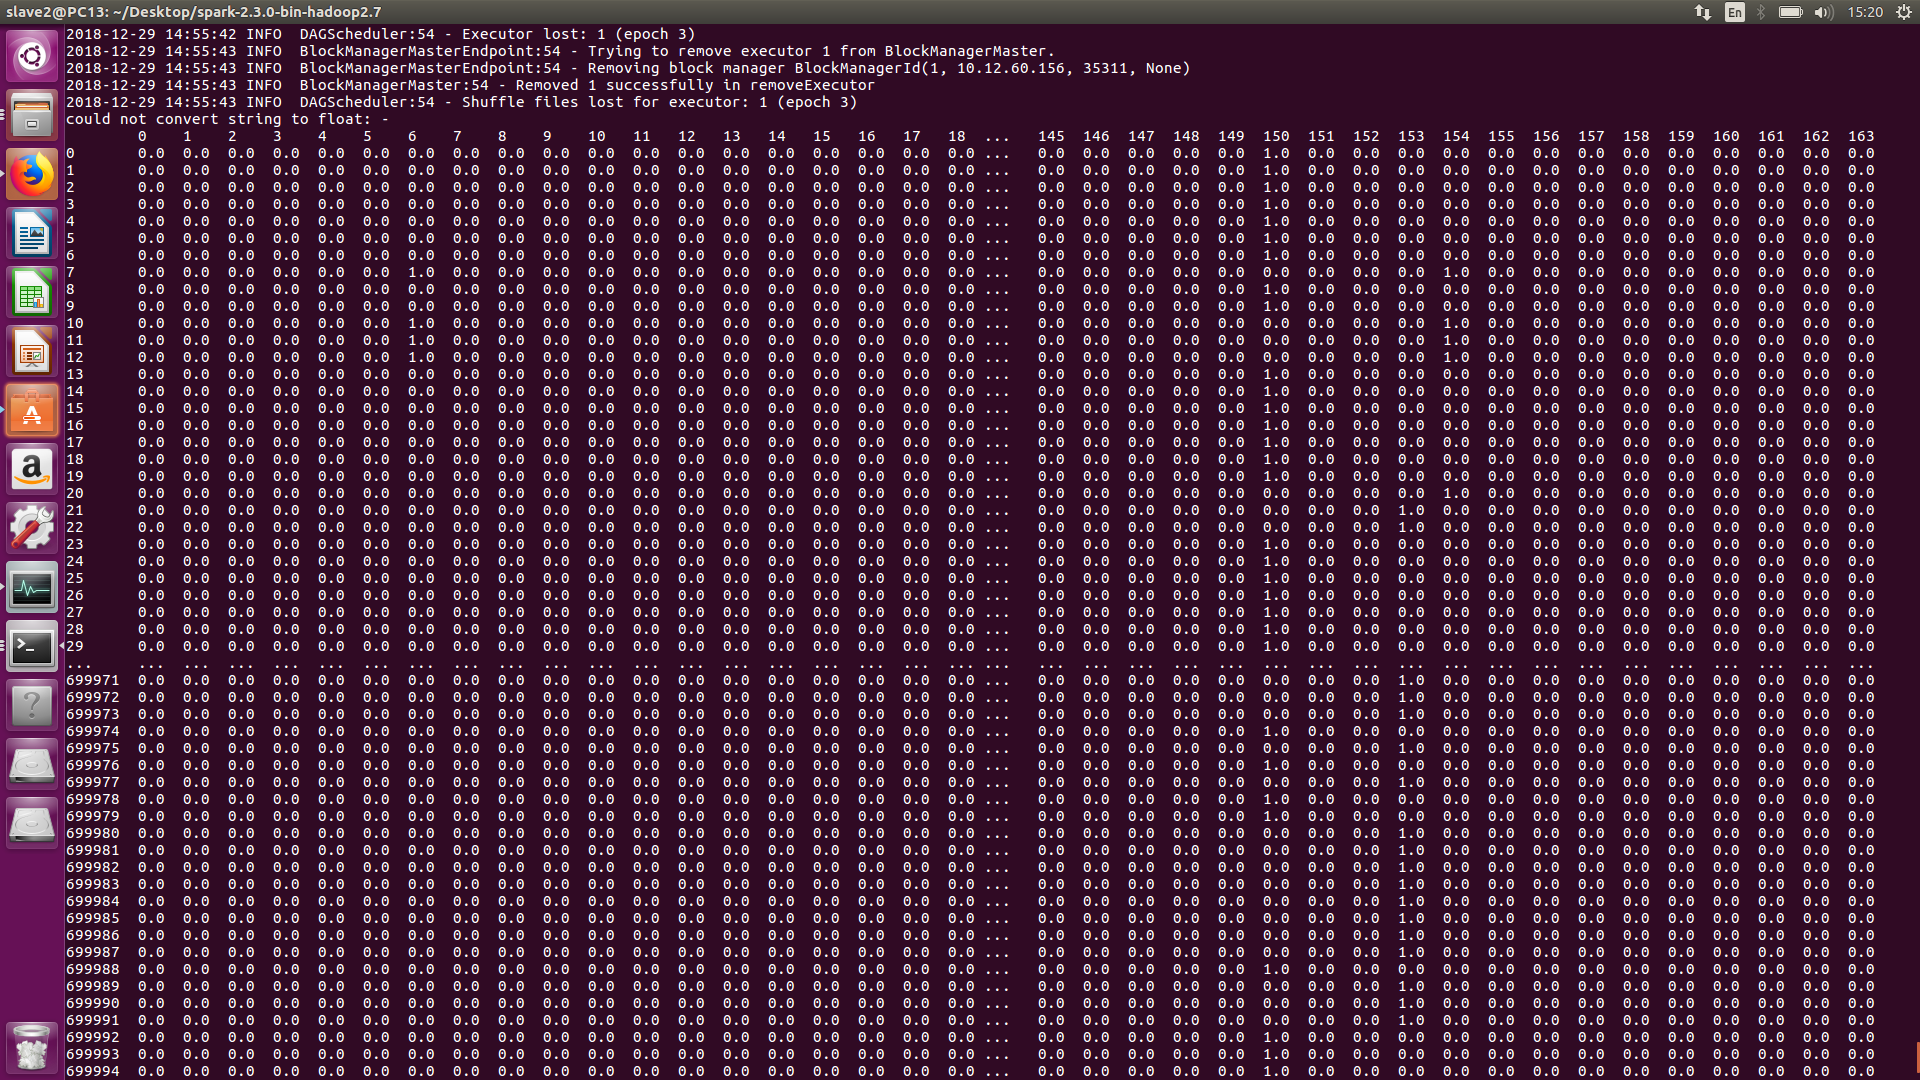The image size is (1920, 1080).
Task: Open the sound volume indicator
Action: click(1823, 12)
